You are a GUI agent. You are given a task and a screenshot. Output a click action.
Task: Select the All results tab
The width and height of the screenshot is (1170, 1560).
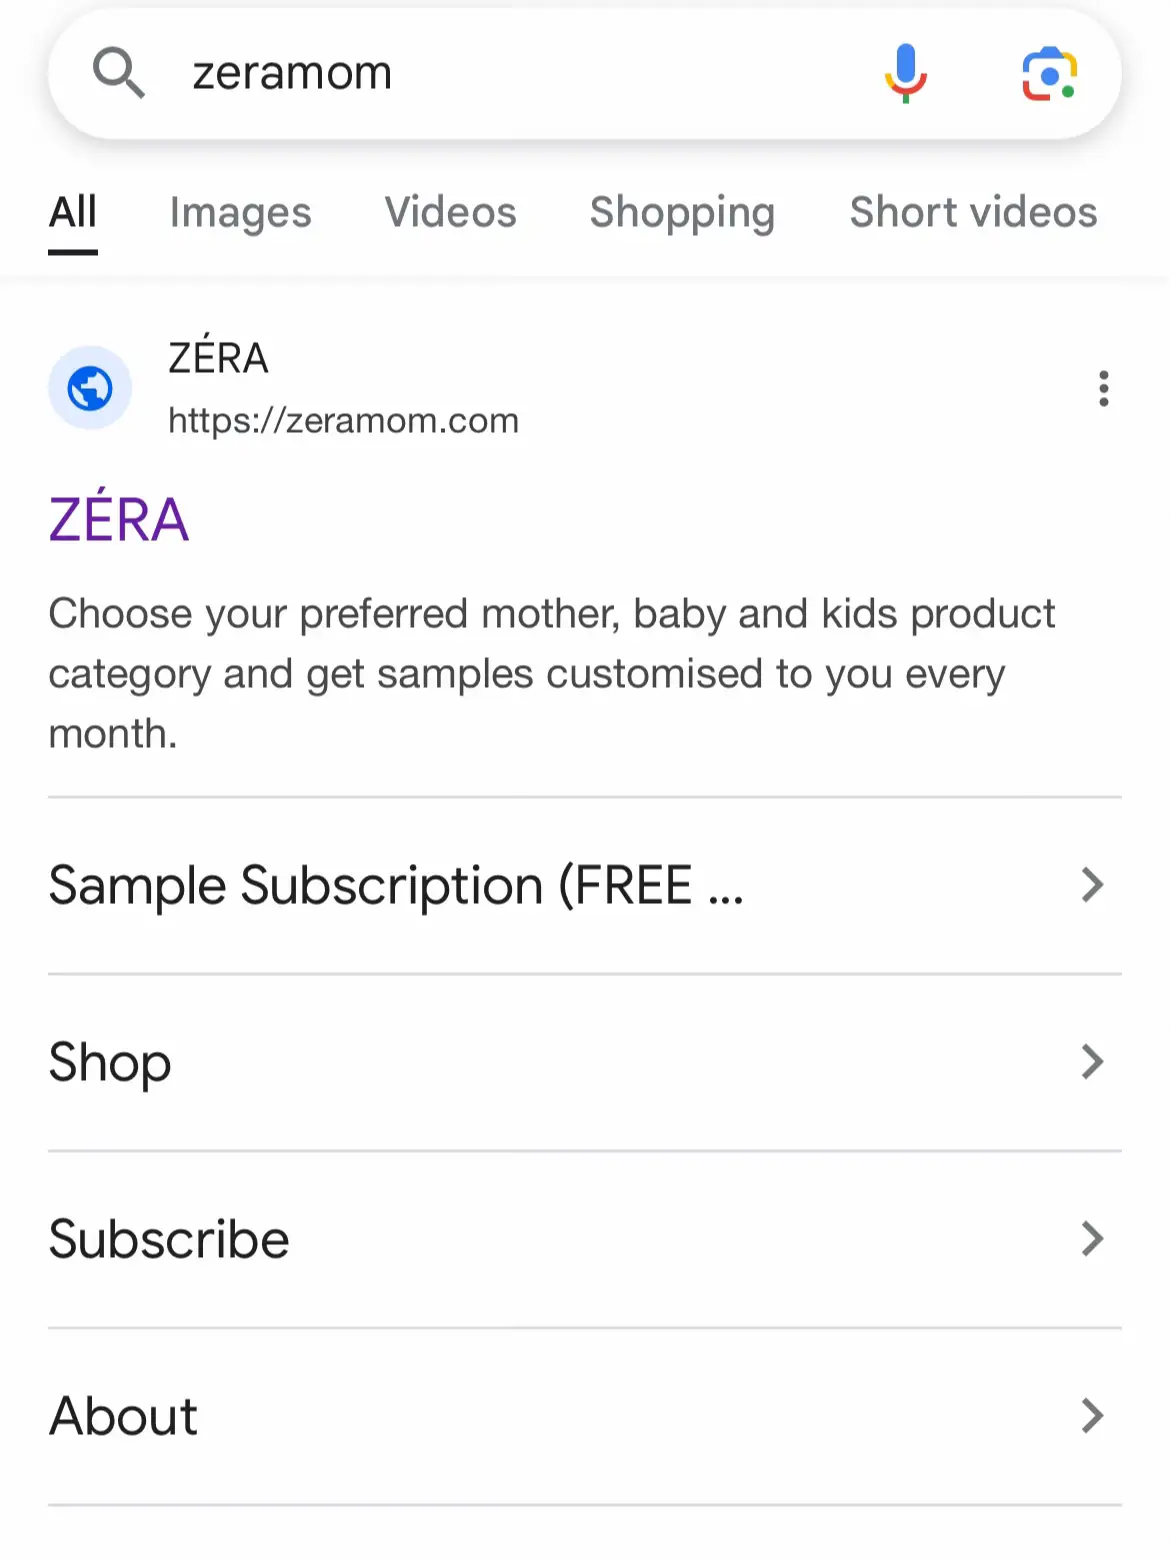pos(73,212)
